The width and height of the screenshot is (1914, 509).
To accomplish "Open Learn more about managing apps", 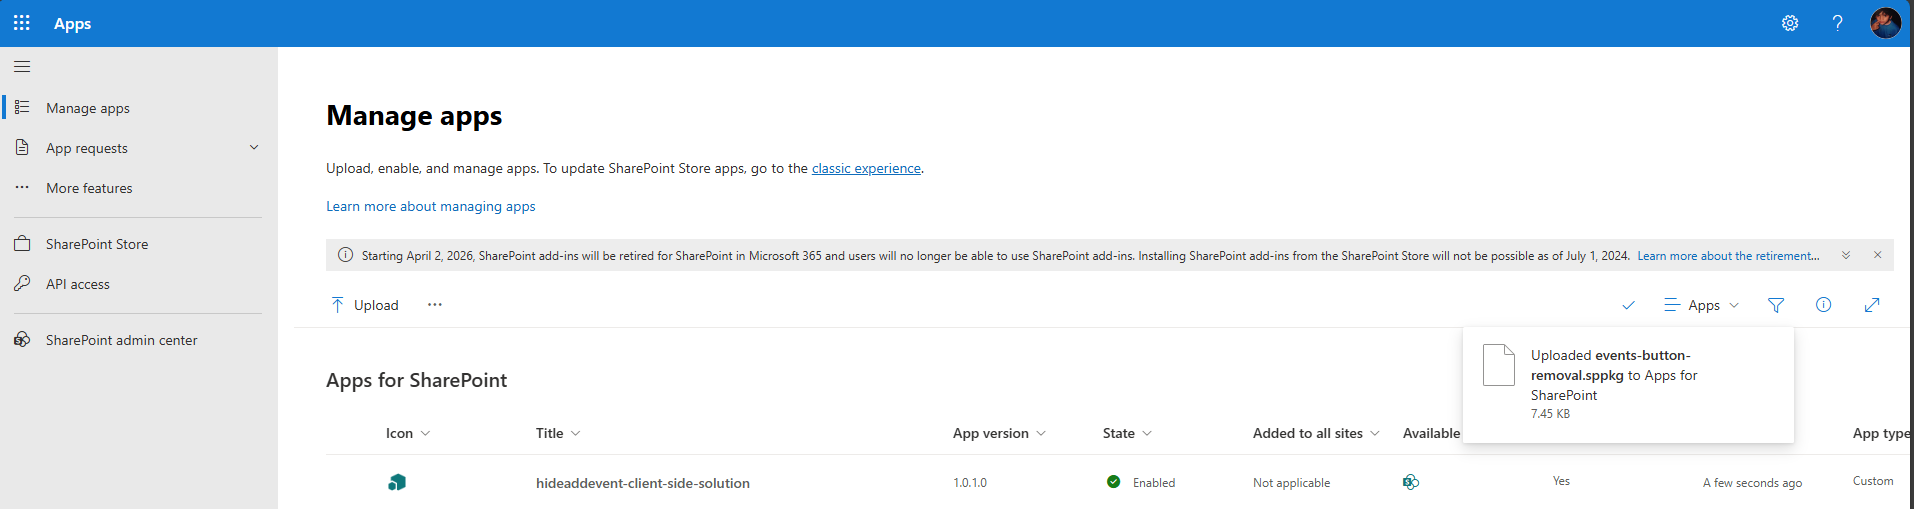I will 431,206.
